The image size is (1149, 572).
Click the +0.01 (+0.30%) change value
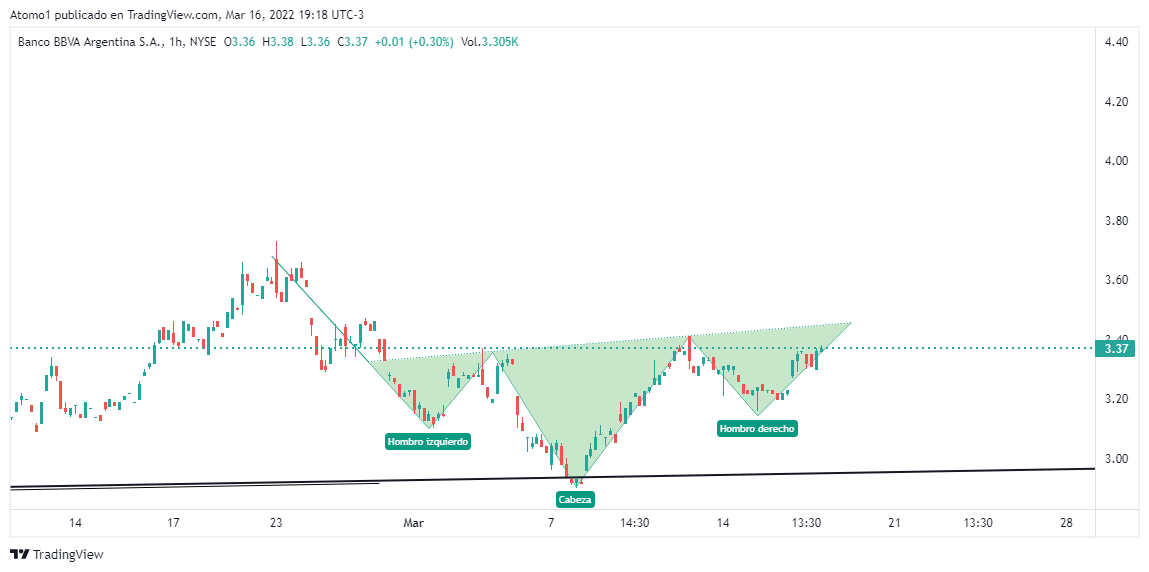point(414,42)
